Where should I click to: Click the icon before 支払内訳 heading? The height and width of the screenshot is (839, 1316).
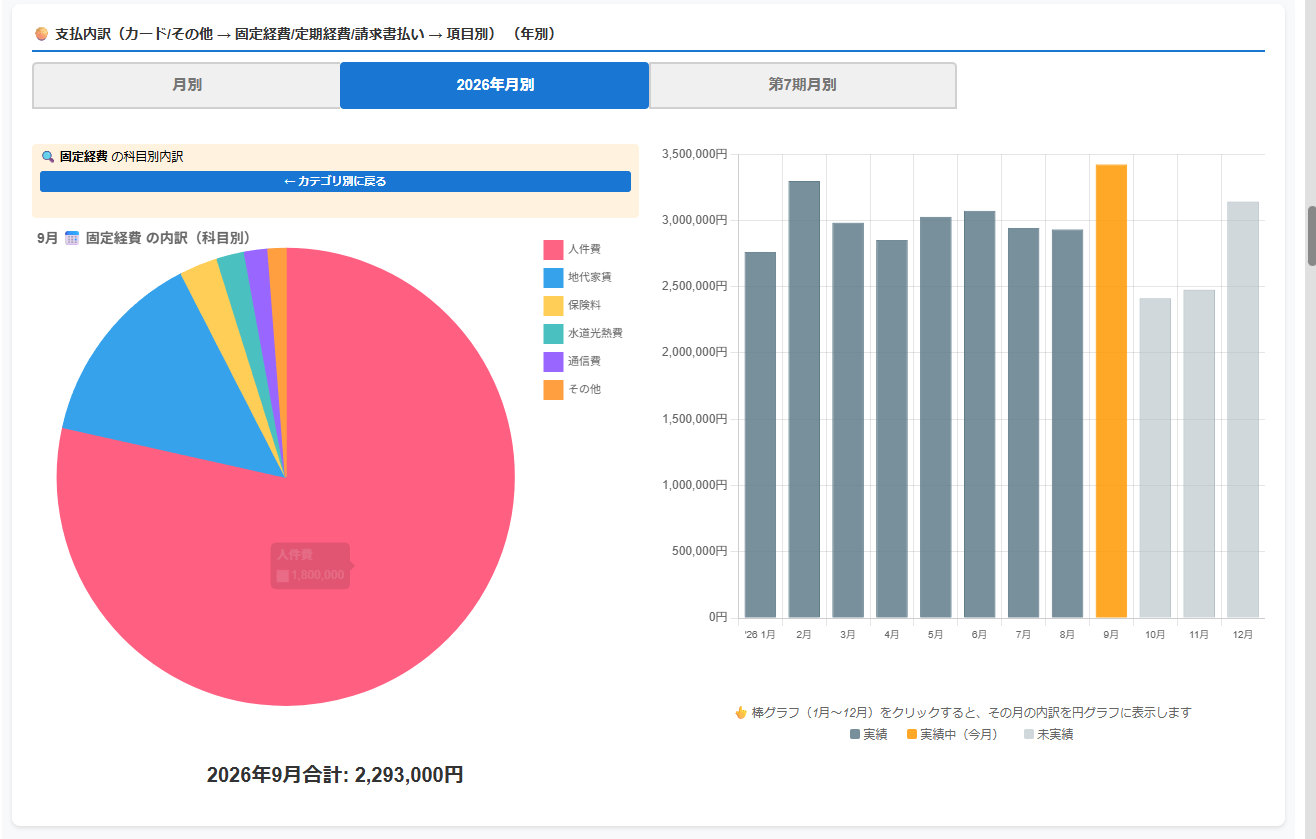[42, 34]
